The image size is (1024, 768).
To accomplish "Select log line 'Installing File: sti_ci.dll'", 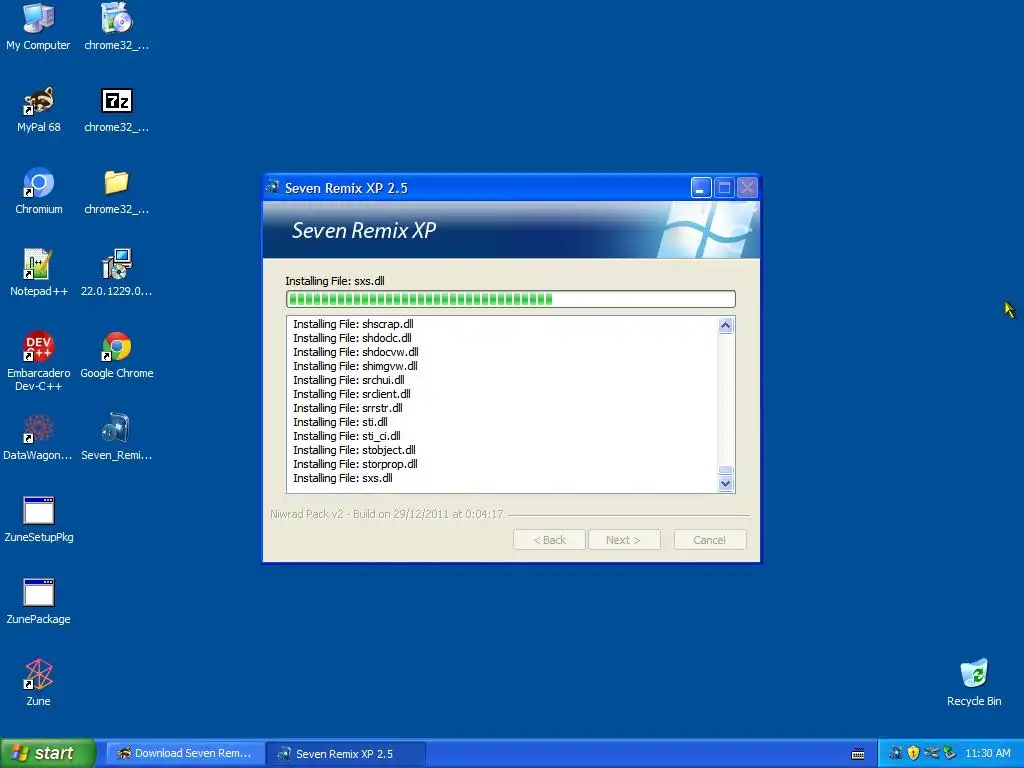I will [x=347, y=436].
